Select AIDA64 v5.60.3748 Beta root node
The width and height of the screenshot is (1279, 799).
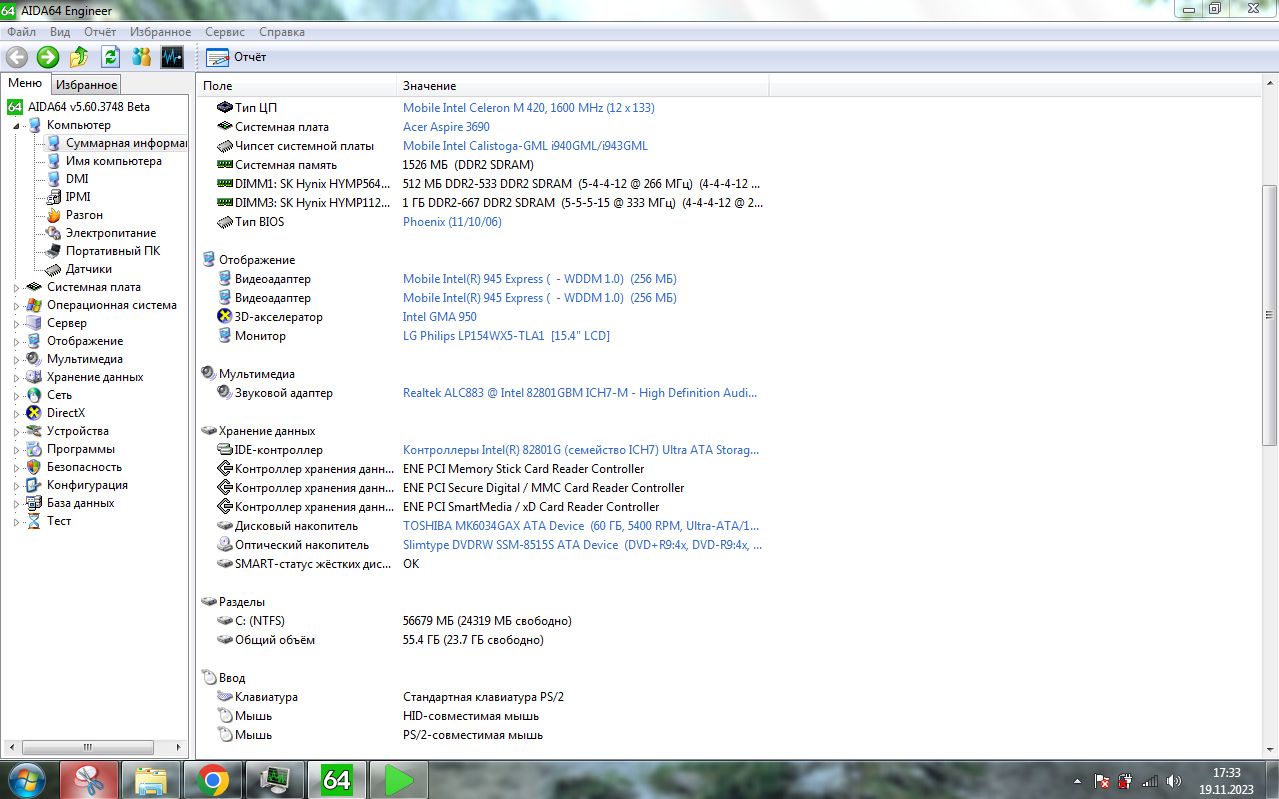[89, 107]
